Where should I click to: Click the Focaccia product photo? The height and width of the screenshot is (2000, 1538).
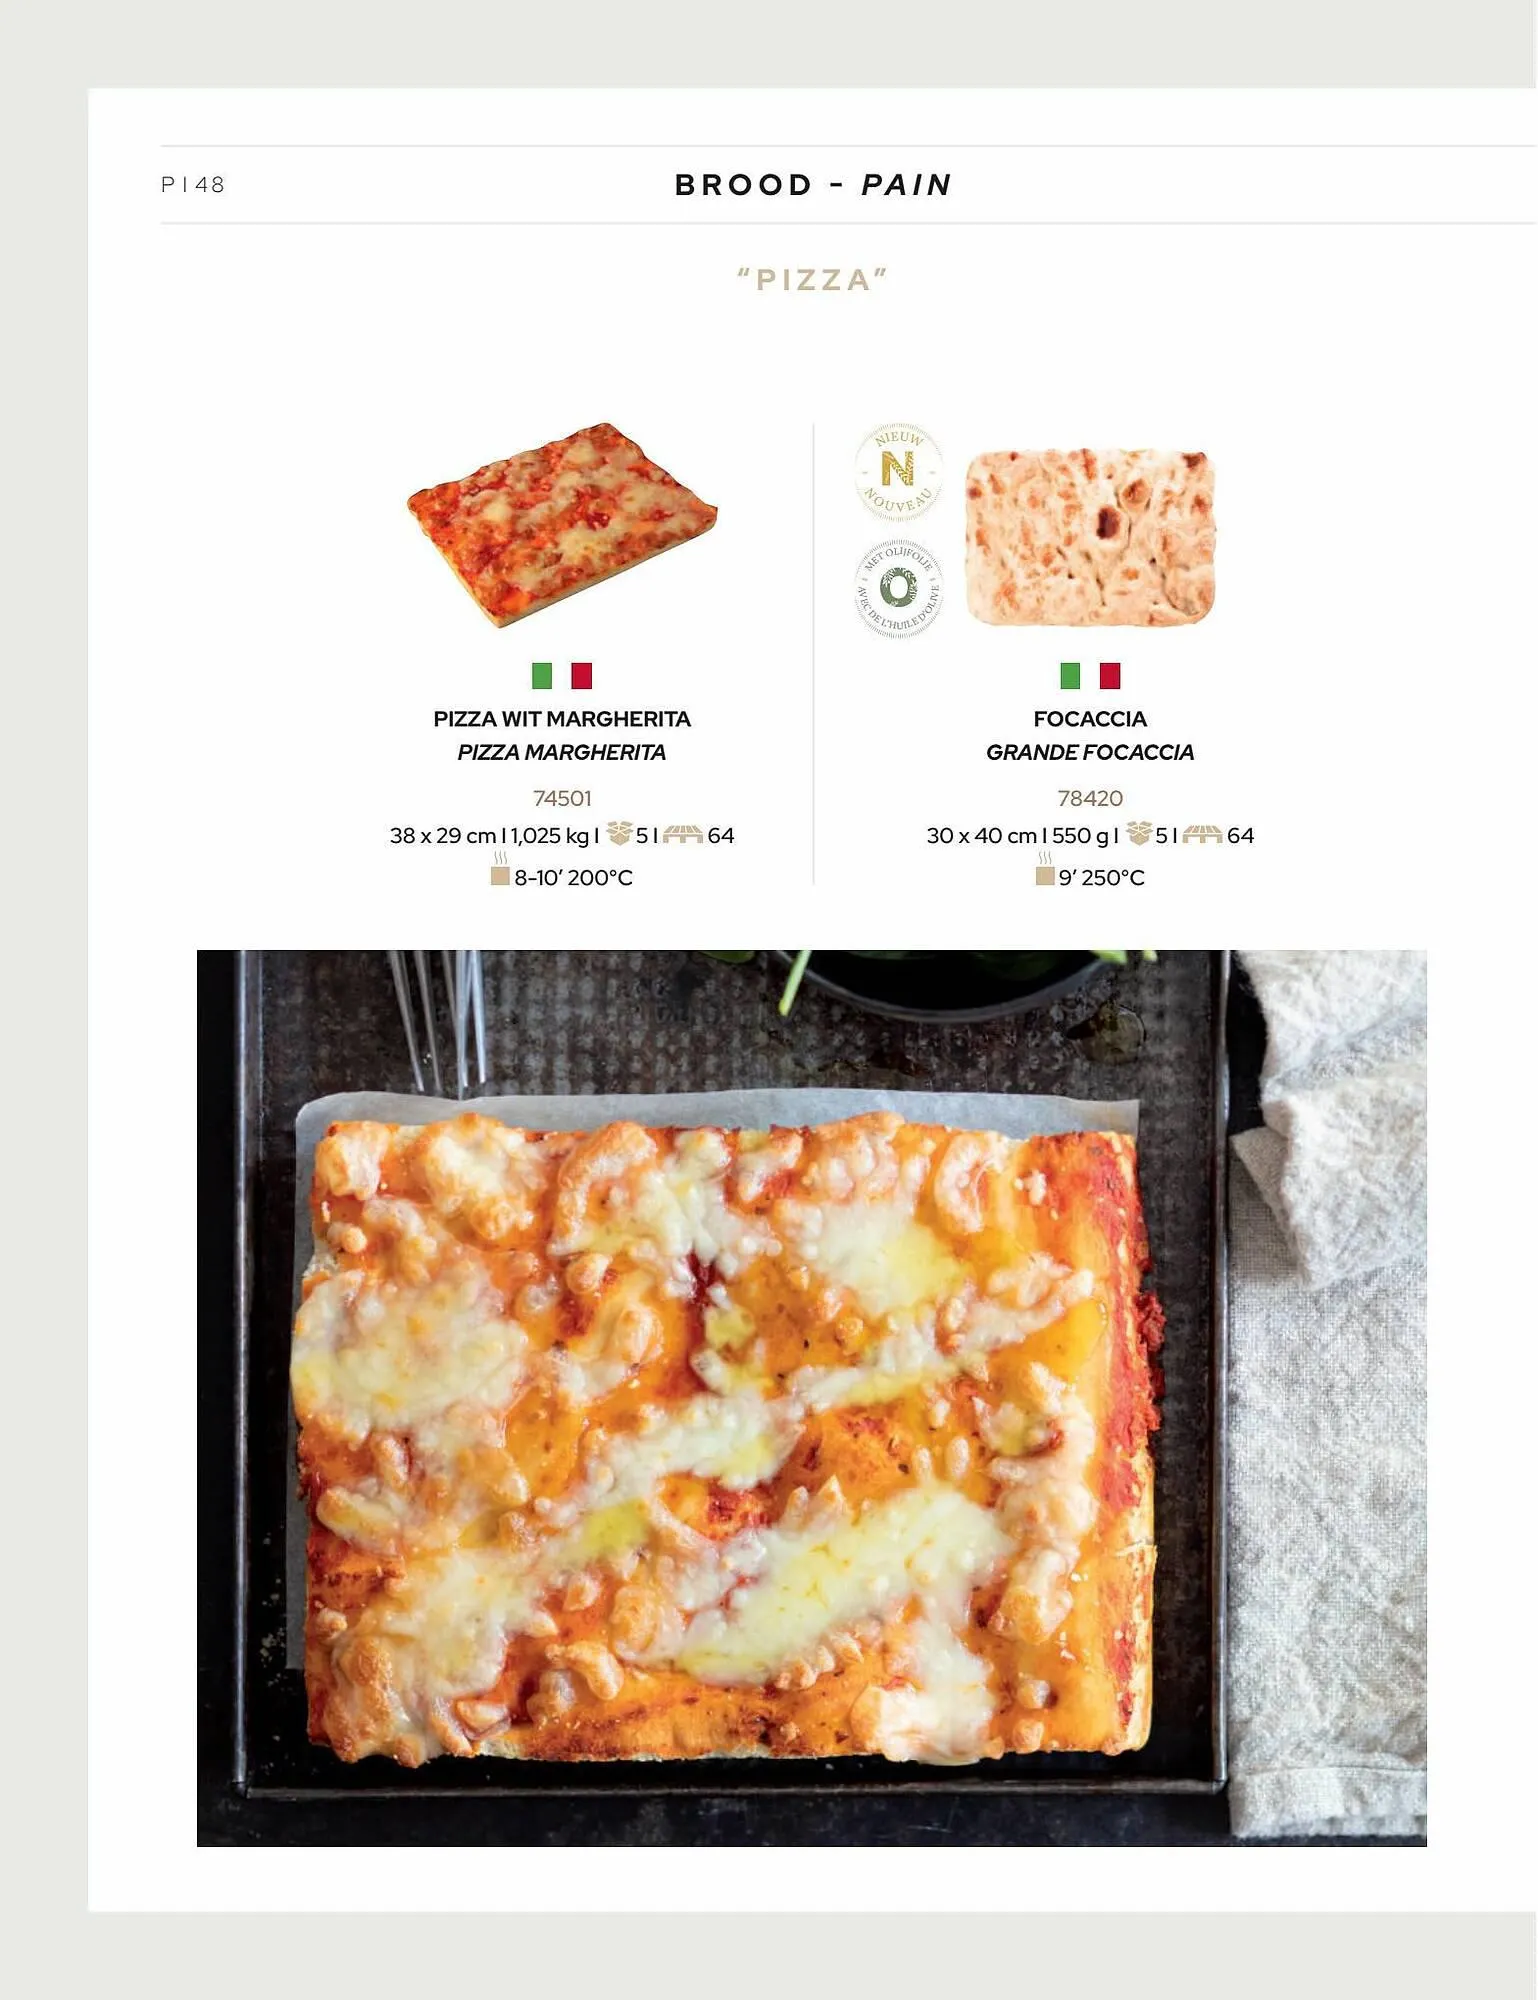pyautogui.click(x=1090, y=537)
